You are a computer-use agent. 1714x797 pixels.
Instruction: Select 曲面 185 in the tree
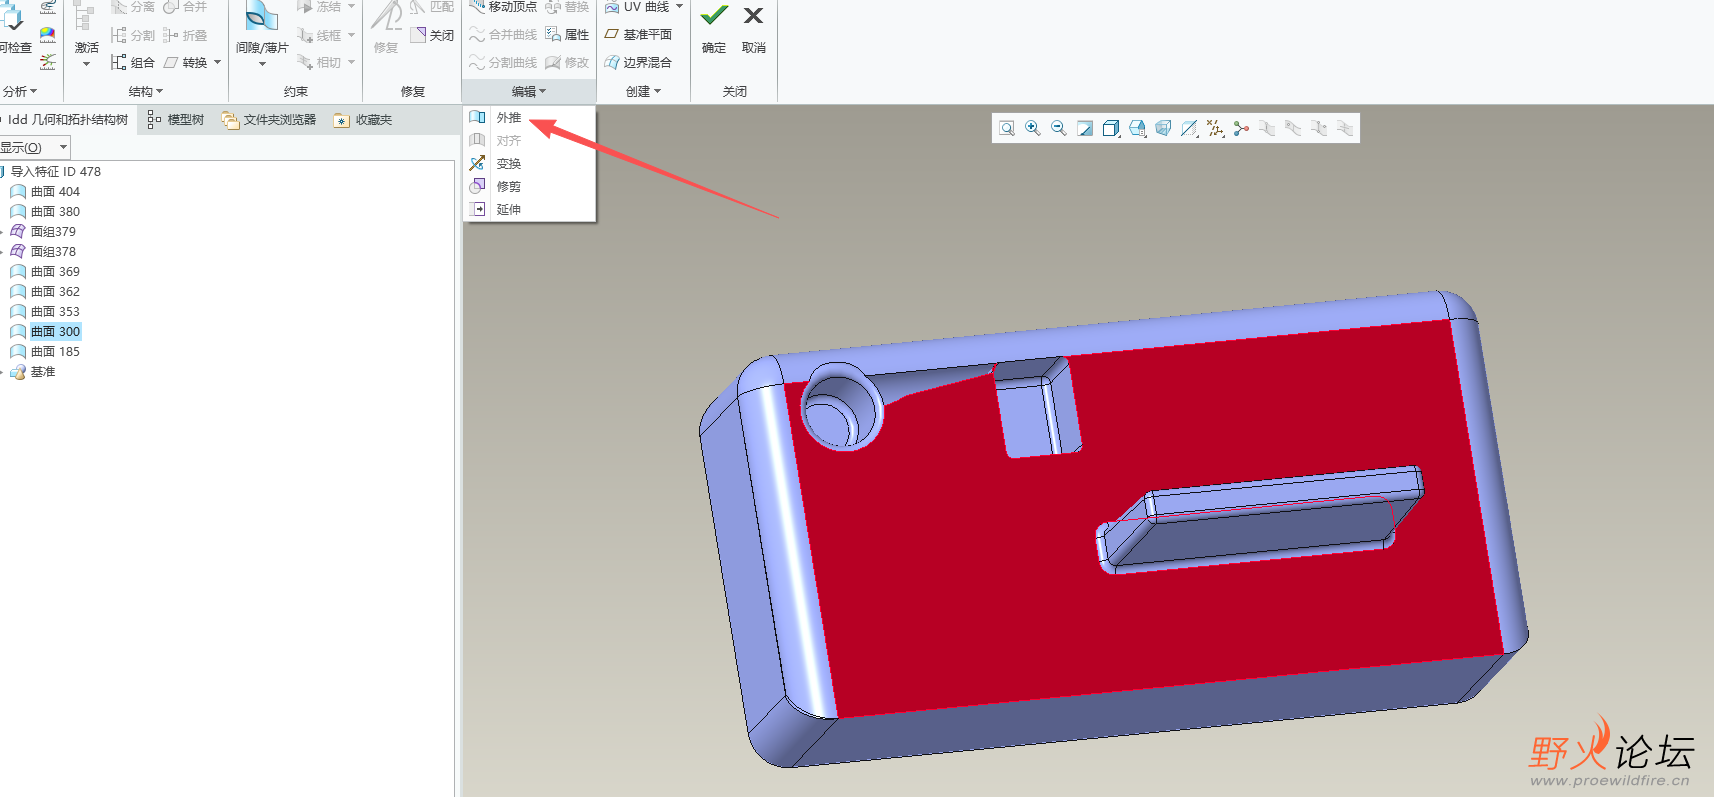(46, 351)
